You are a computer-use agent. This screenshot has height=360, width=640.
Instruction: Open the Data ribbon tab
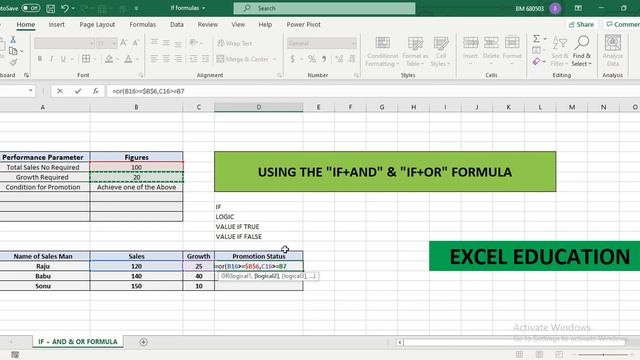coord(176,24)
